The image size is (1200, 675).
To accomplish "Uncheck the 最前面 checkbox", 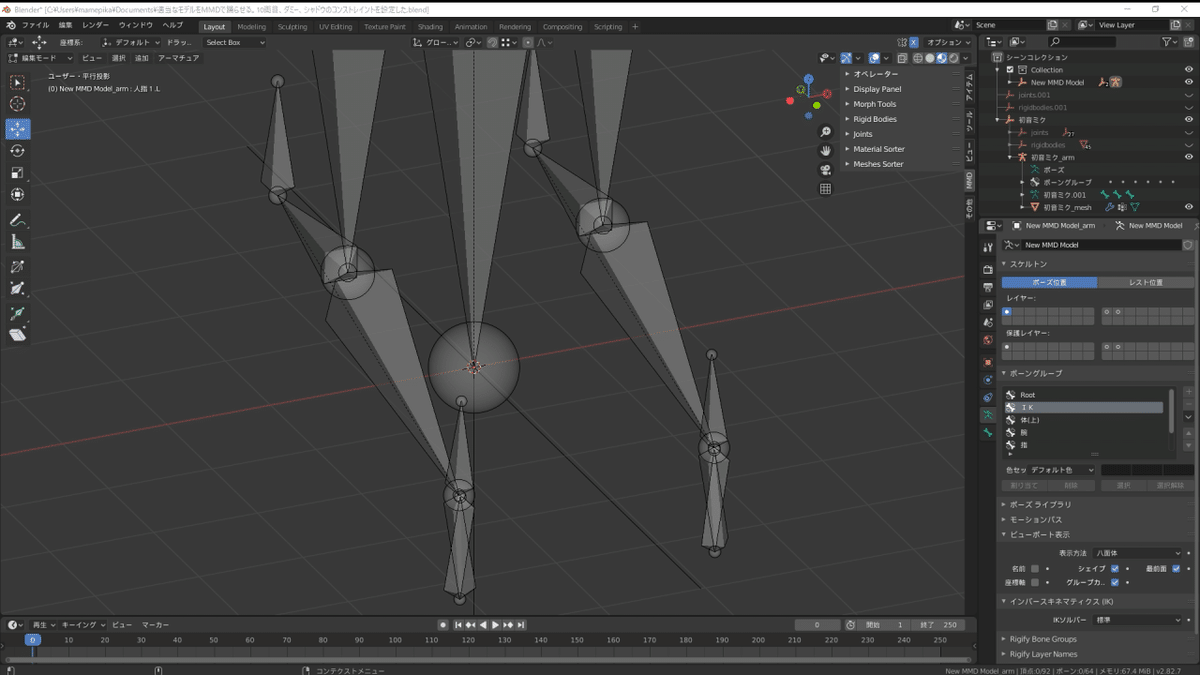I will 1176,568.
